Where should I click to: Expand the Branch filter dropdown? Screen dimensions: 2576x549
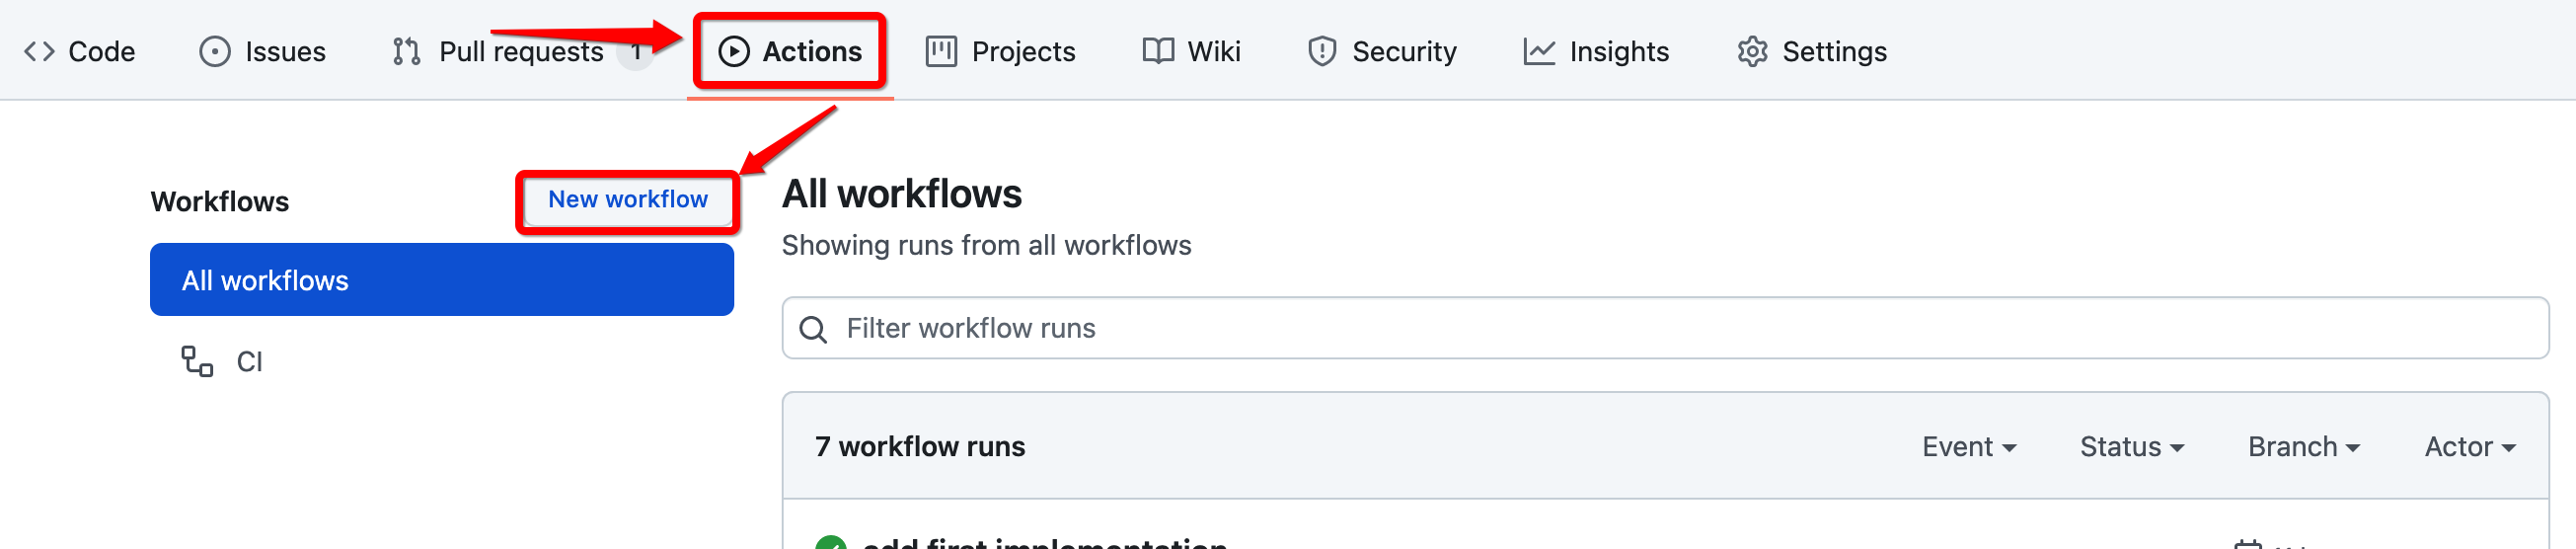[2303, 447]
